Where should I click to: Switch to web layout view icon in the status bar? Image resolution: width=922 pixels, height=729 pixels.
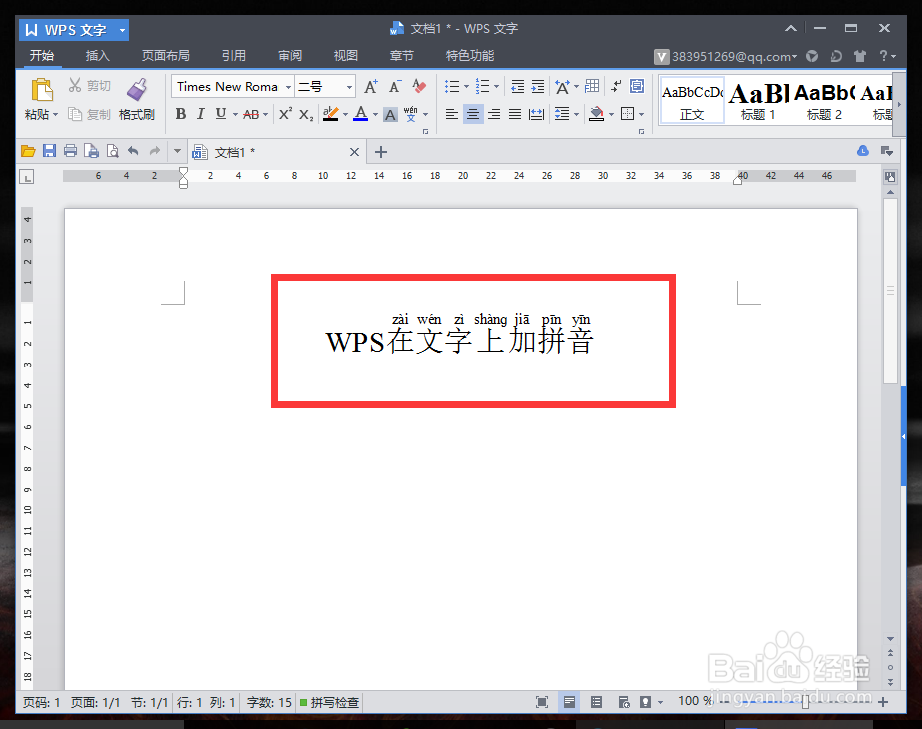624,701
